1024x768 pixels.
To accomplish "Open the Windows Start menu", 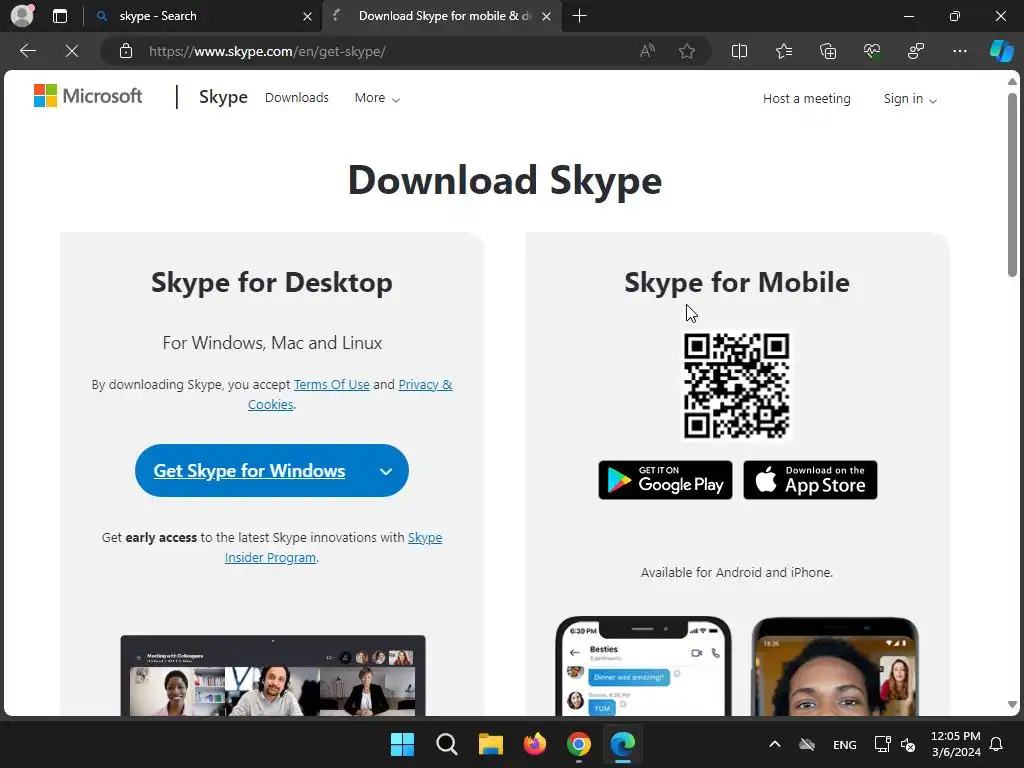I will click(402, 744).
